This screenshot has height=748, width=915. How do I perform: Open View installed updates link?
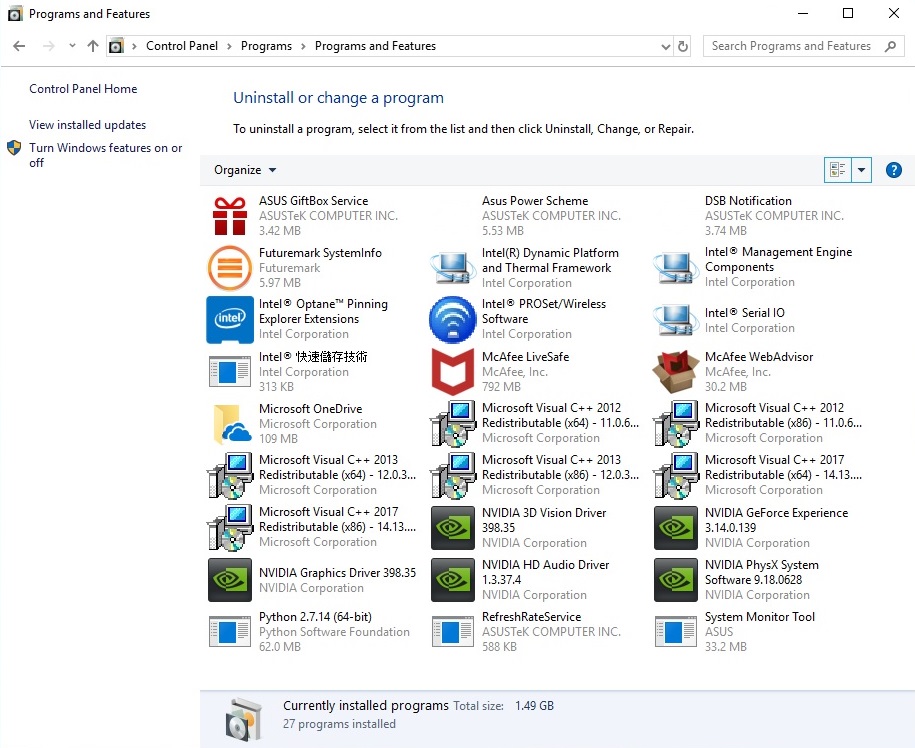88,125
